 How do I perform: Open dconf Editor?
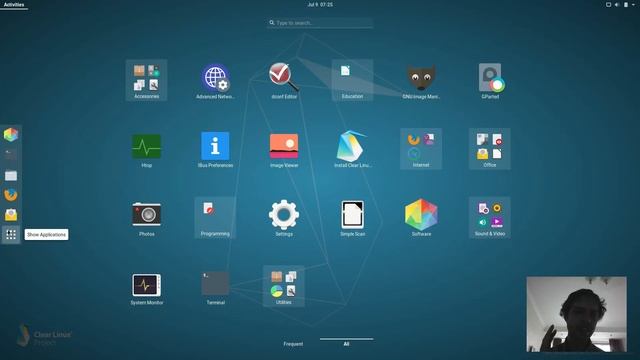coord(284,80)
